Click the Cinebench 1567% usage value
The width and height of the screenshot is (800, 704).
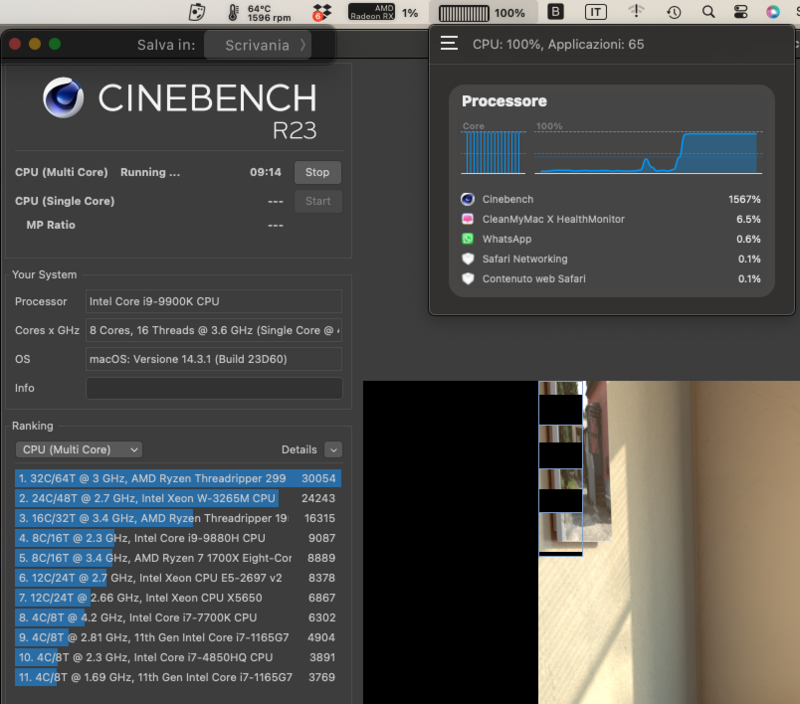click(744, 199)
